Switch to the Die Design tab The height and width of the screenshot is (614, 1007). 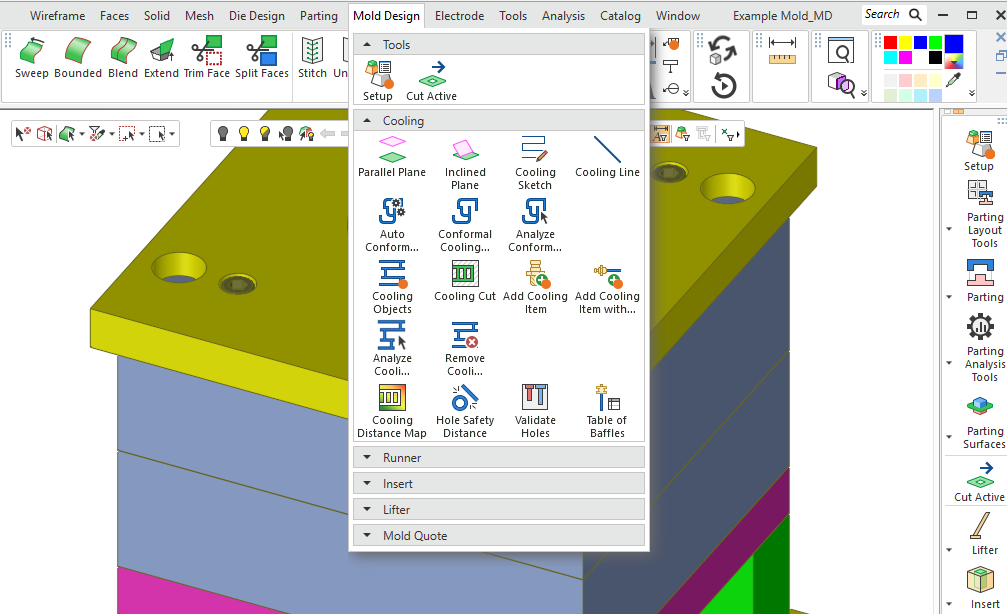[257, 16]
